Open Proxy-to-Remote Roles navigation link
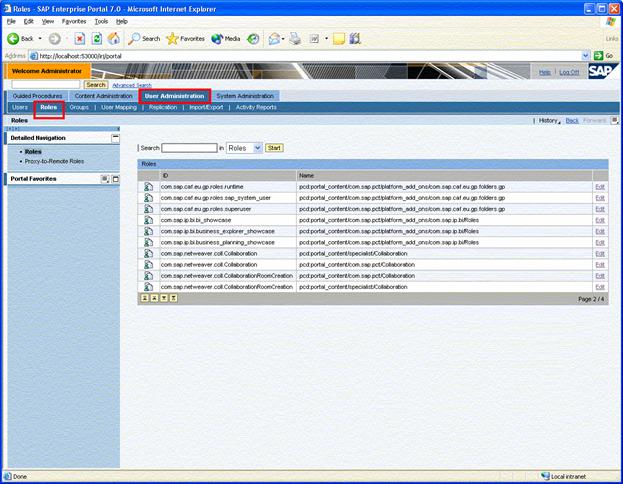The height and width of the screenshot is (484, 623). [54, 160]
